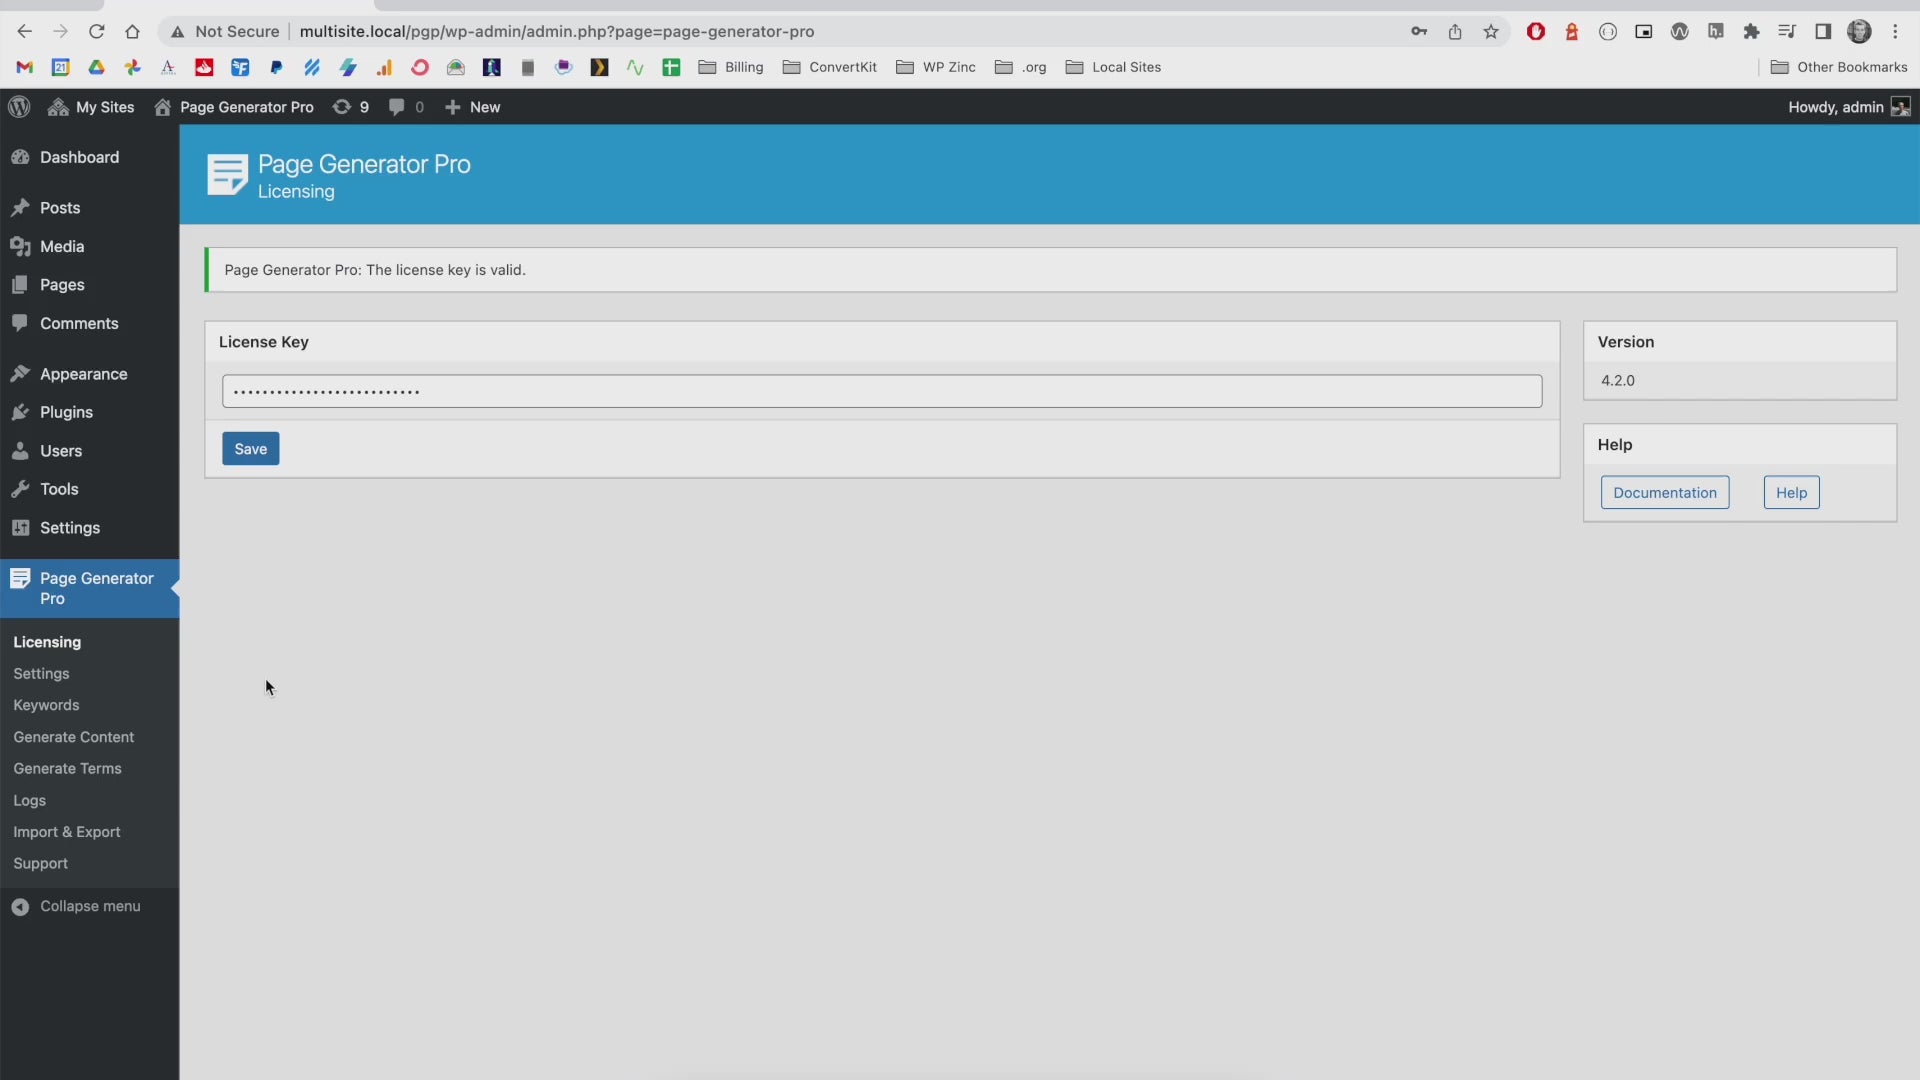Select the License Key input field

point(881,390)
